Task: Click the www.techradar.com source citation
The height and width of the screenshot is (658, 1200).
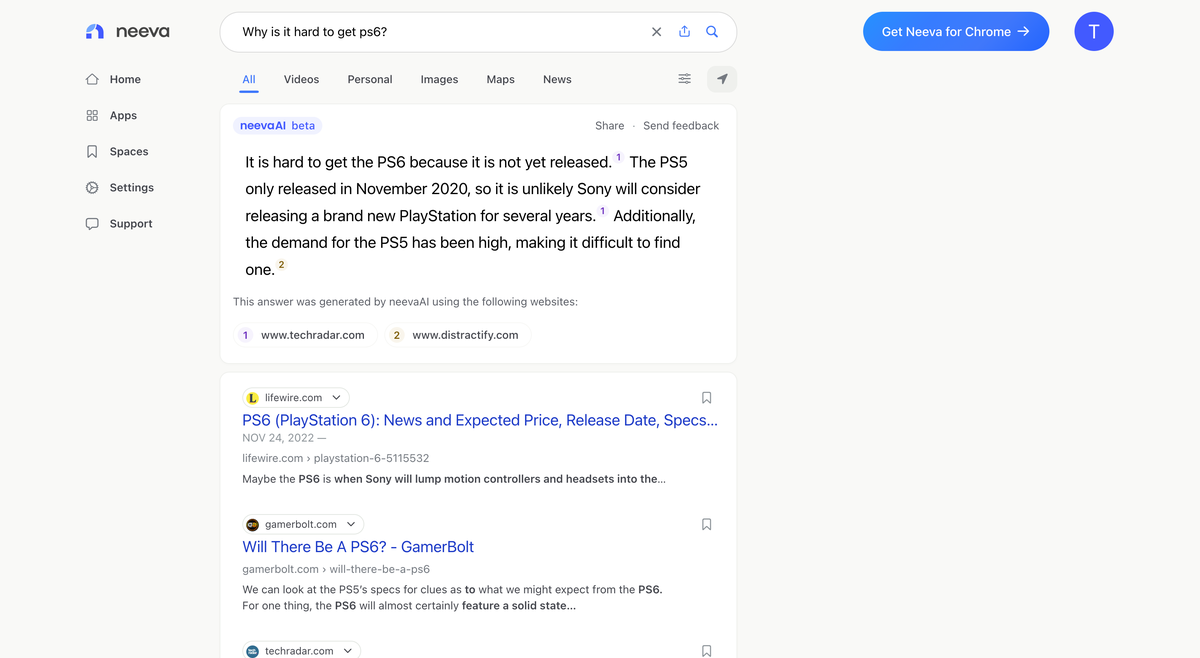Action: pos(312,335)
